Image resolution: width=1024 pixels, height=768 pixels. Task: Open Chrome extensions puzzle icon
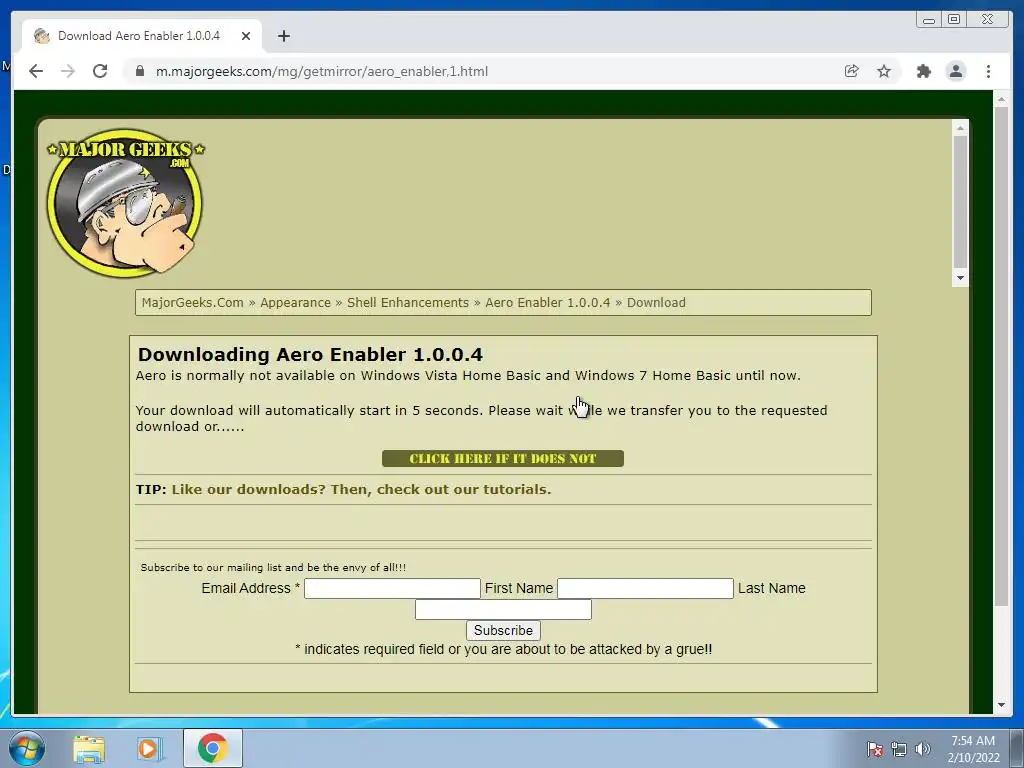(923, 71)
